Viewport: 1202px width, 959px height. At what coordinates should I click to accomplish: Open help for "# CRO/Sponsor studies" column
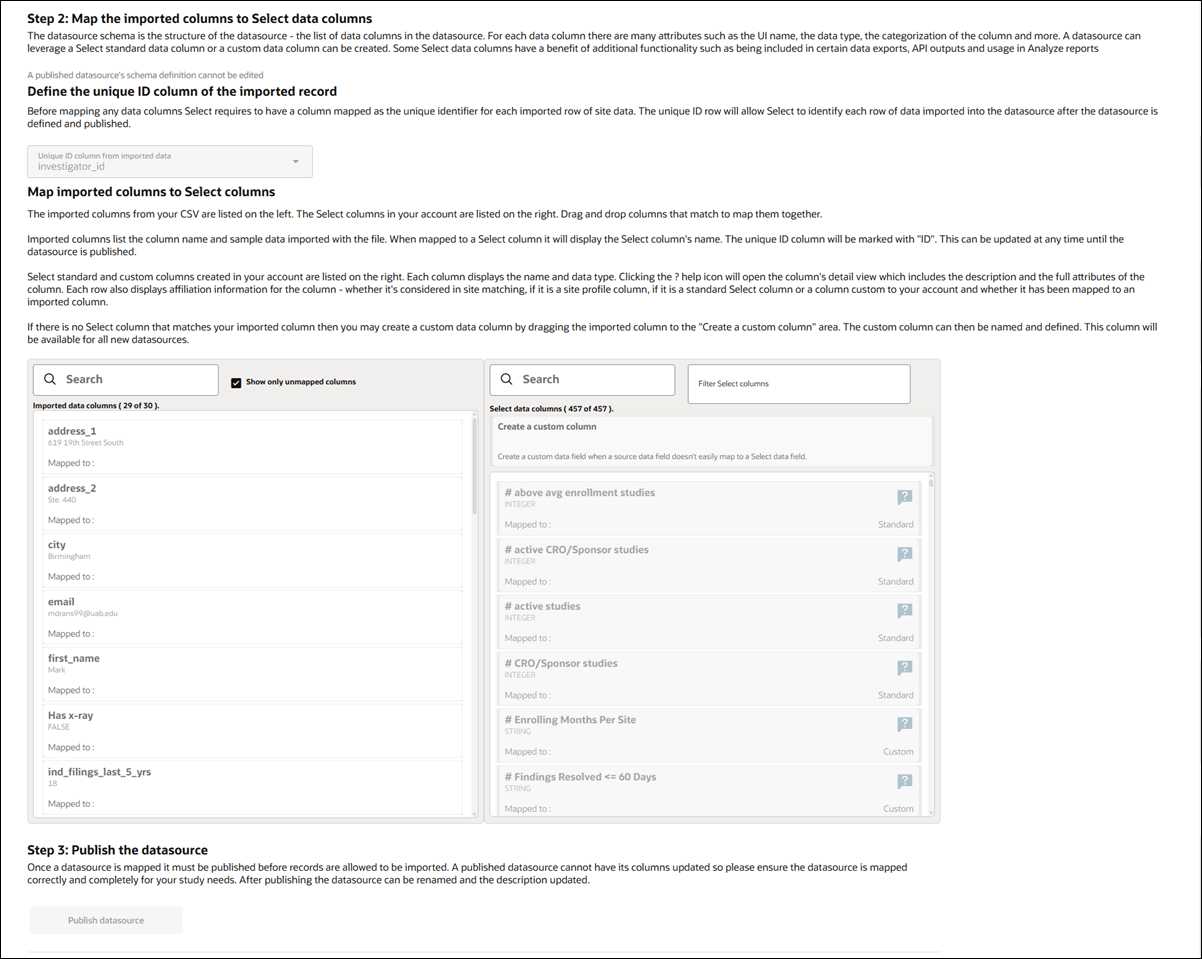click(x=905, y=667)
